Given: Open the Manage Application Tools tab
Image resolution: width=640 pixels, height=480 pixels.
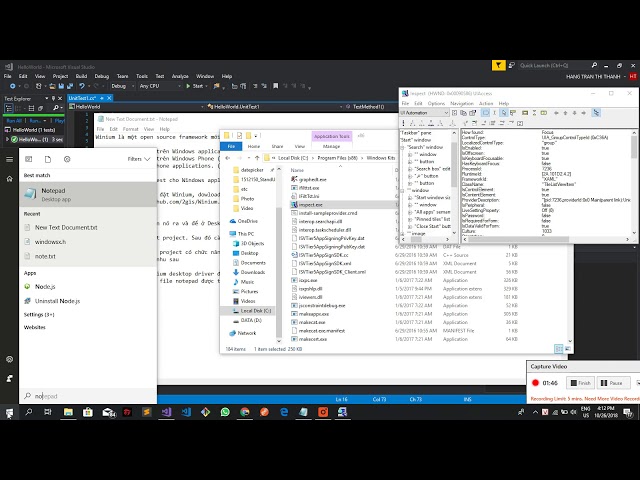Looking at the screenshot, I should (x=331, y=146).
